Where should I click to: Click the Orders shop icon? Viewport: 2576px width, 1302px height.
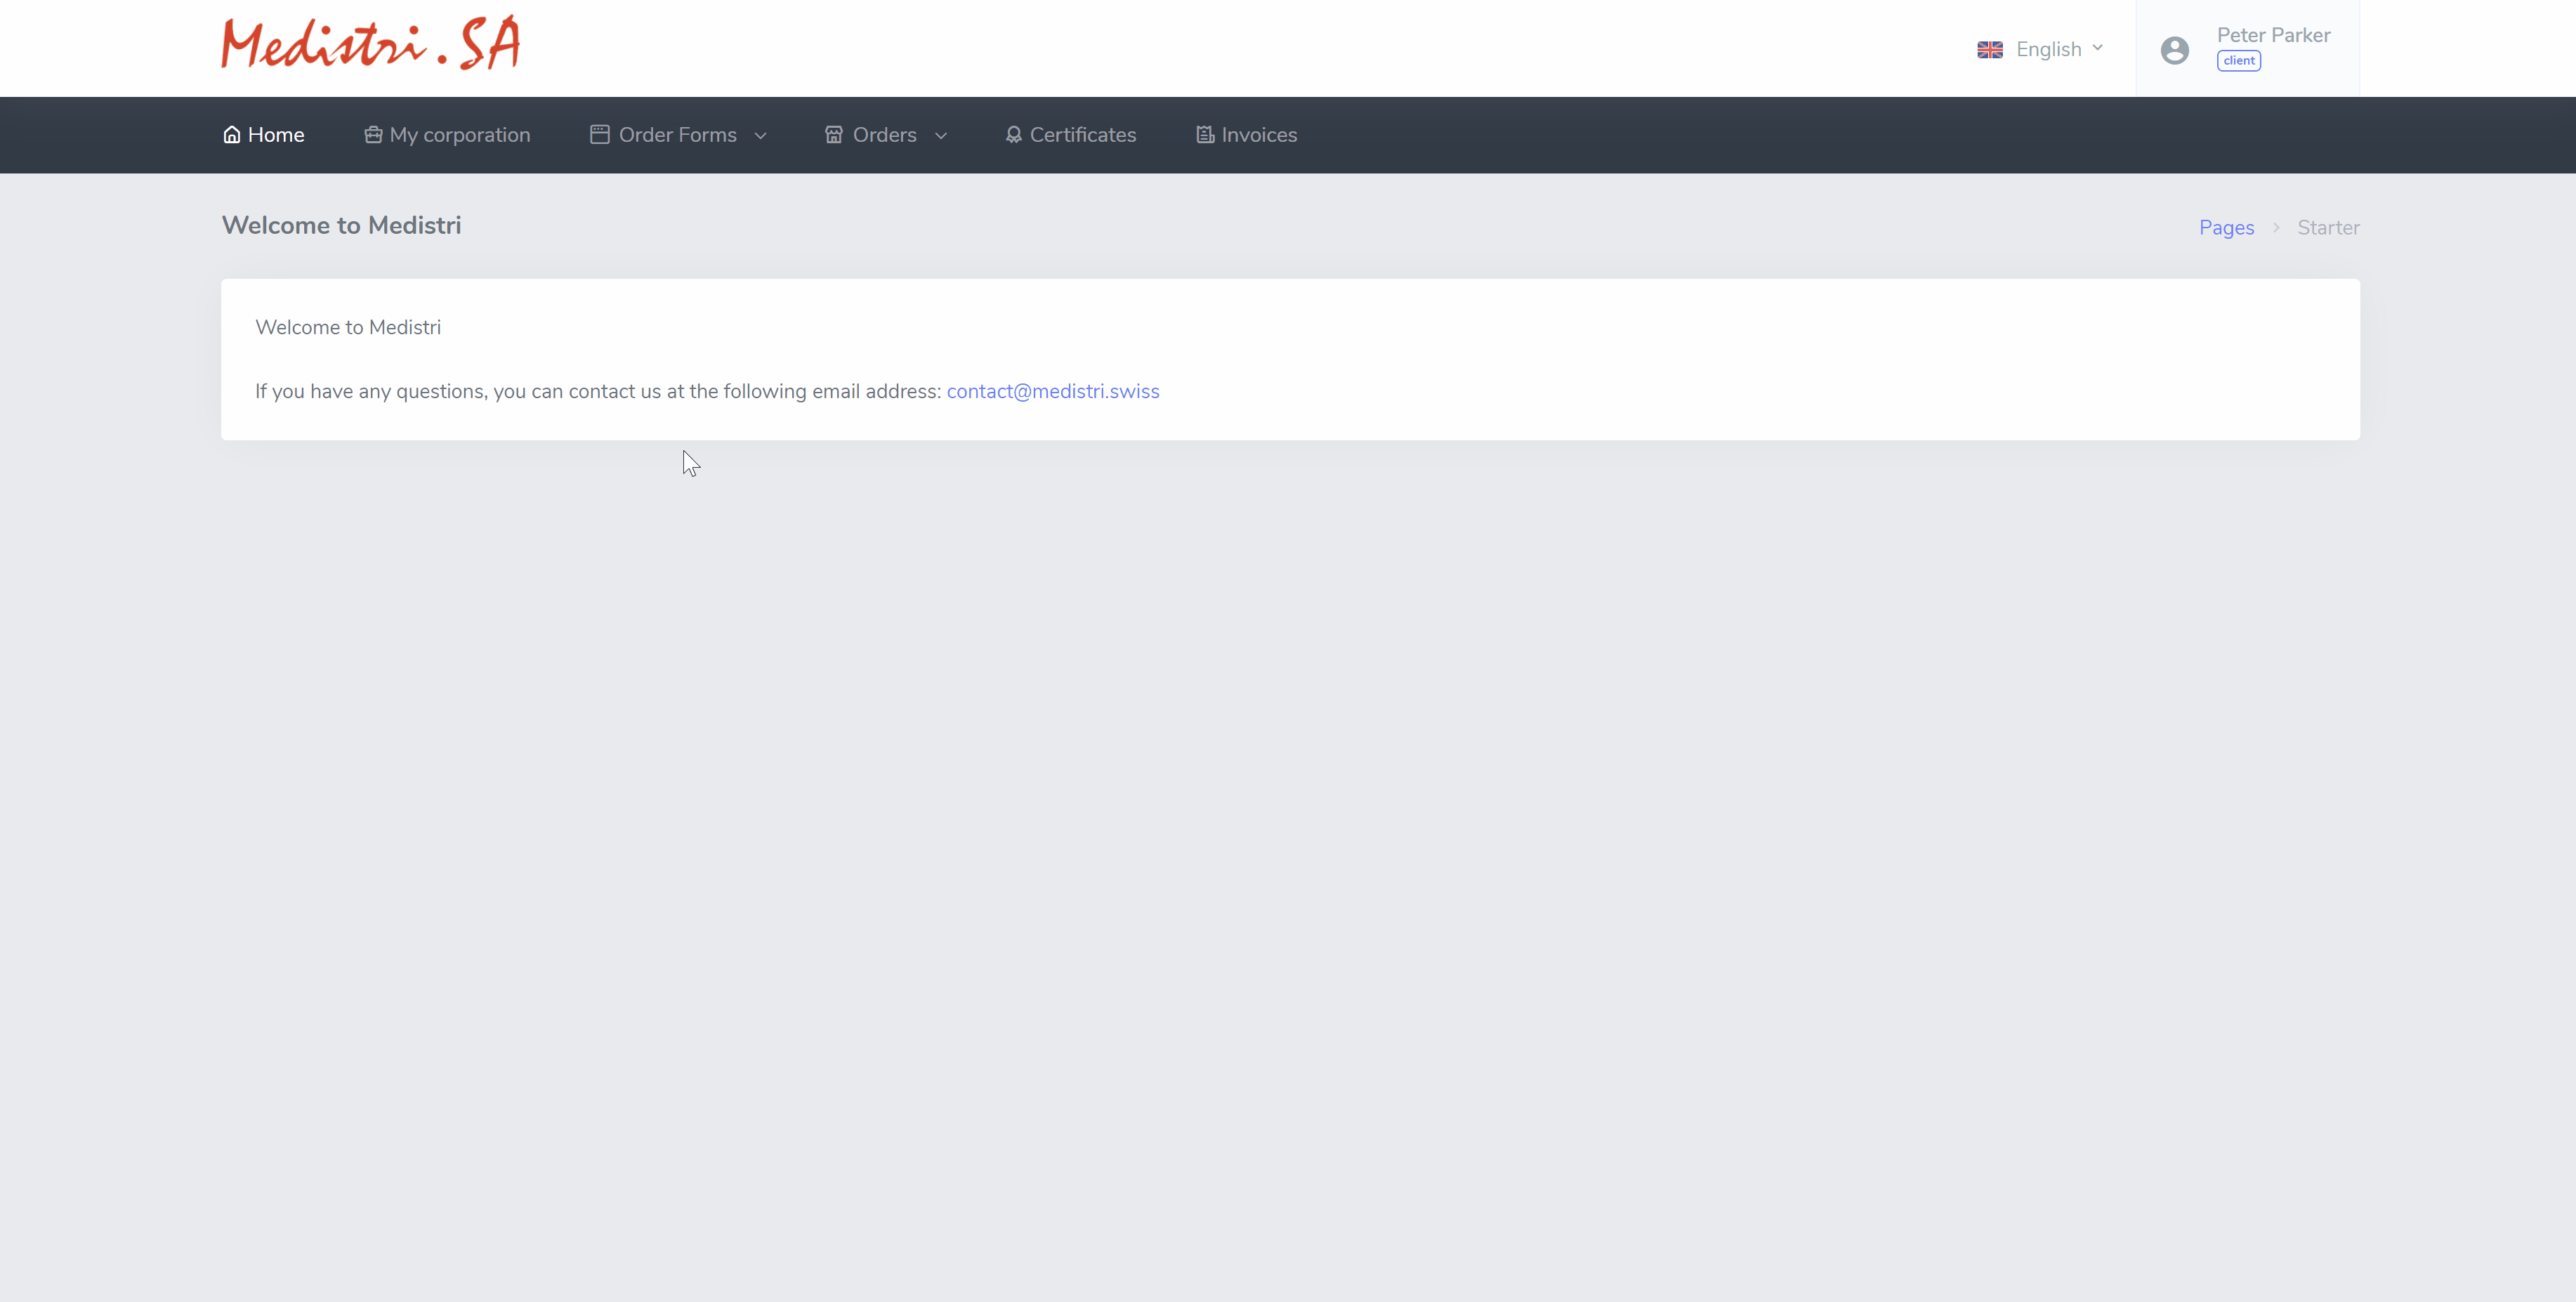(x=833, y=135)
